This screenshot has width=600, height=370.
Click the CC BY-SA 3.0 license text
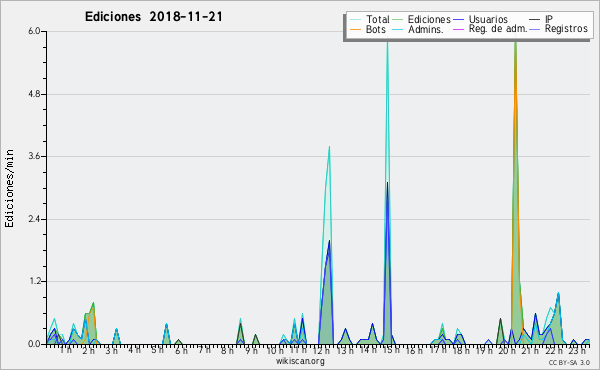pyautogui.click(x=569, y=362)
